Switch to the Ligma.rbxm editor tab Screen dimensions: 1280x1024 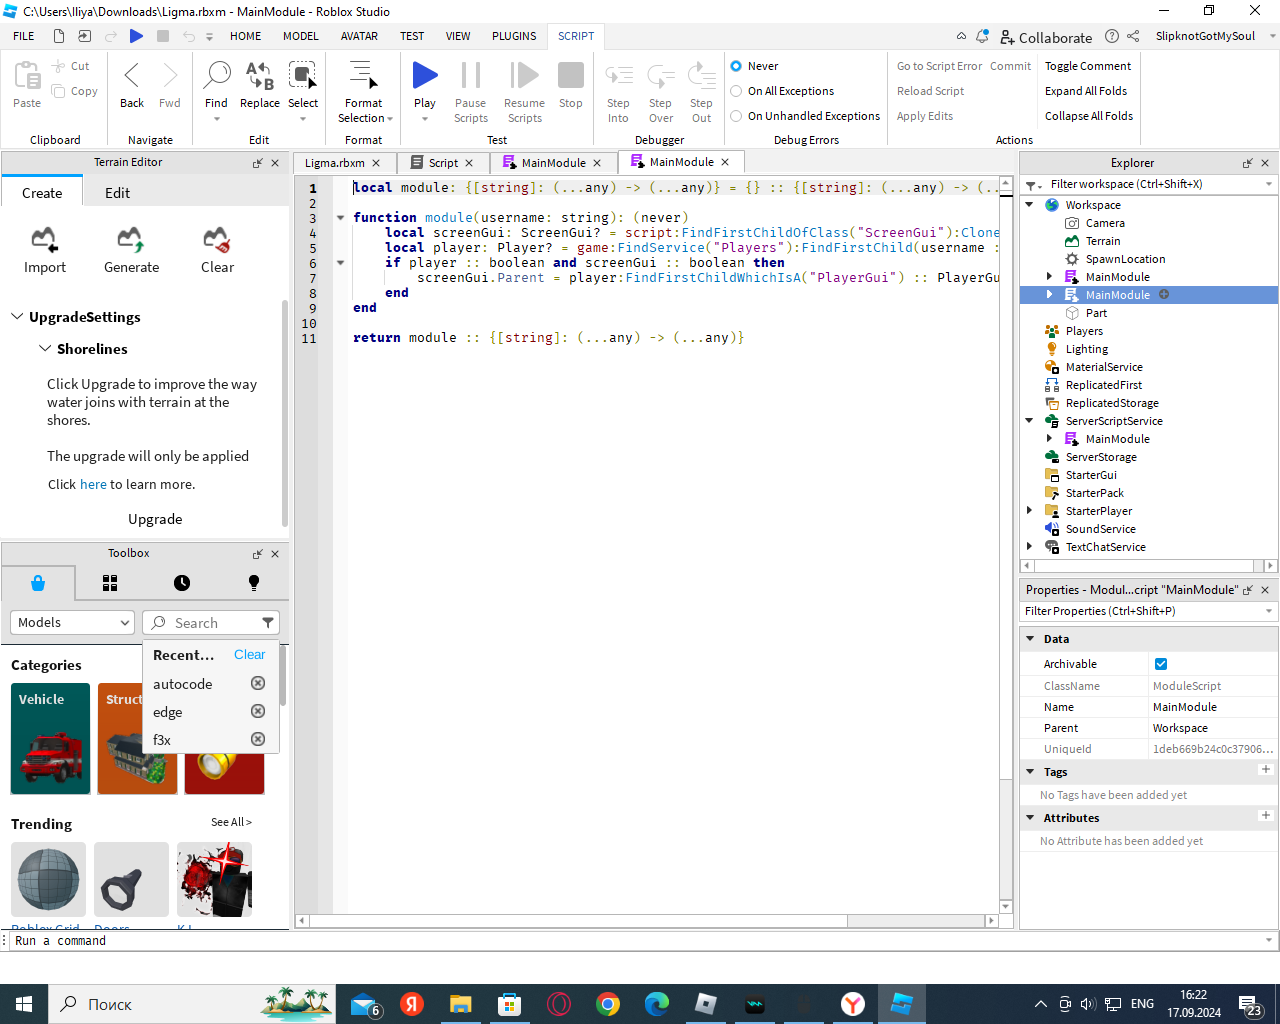(335, 163)
